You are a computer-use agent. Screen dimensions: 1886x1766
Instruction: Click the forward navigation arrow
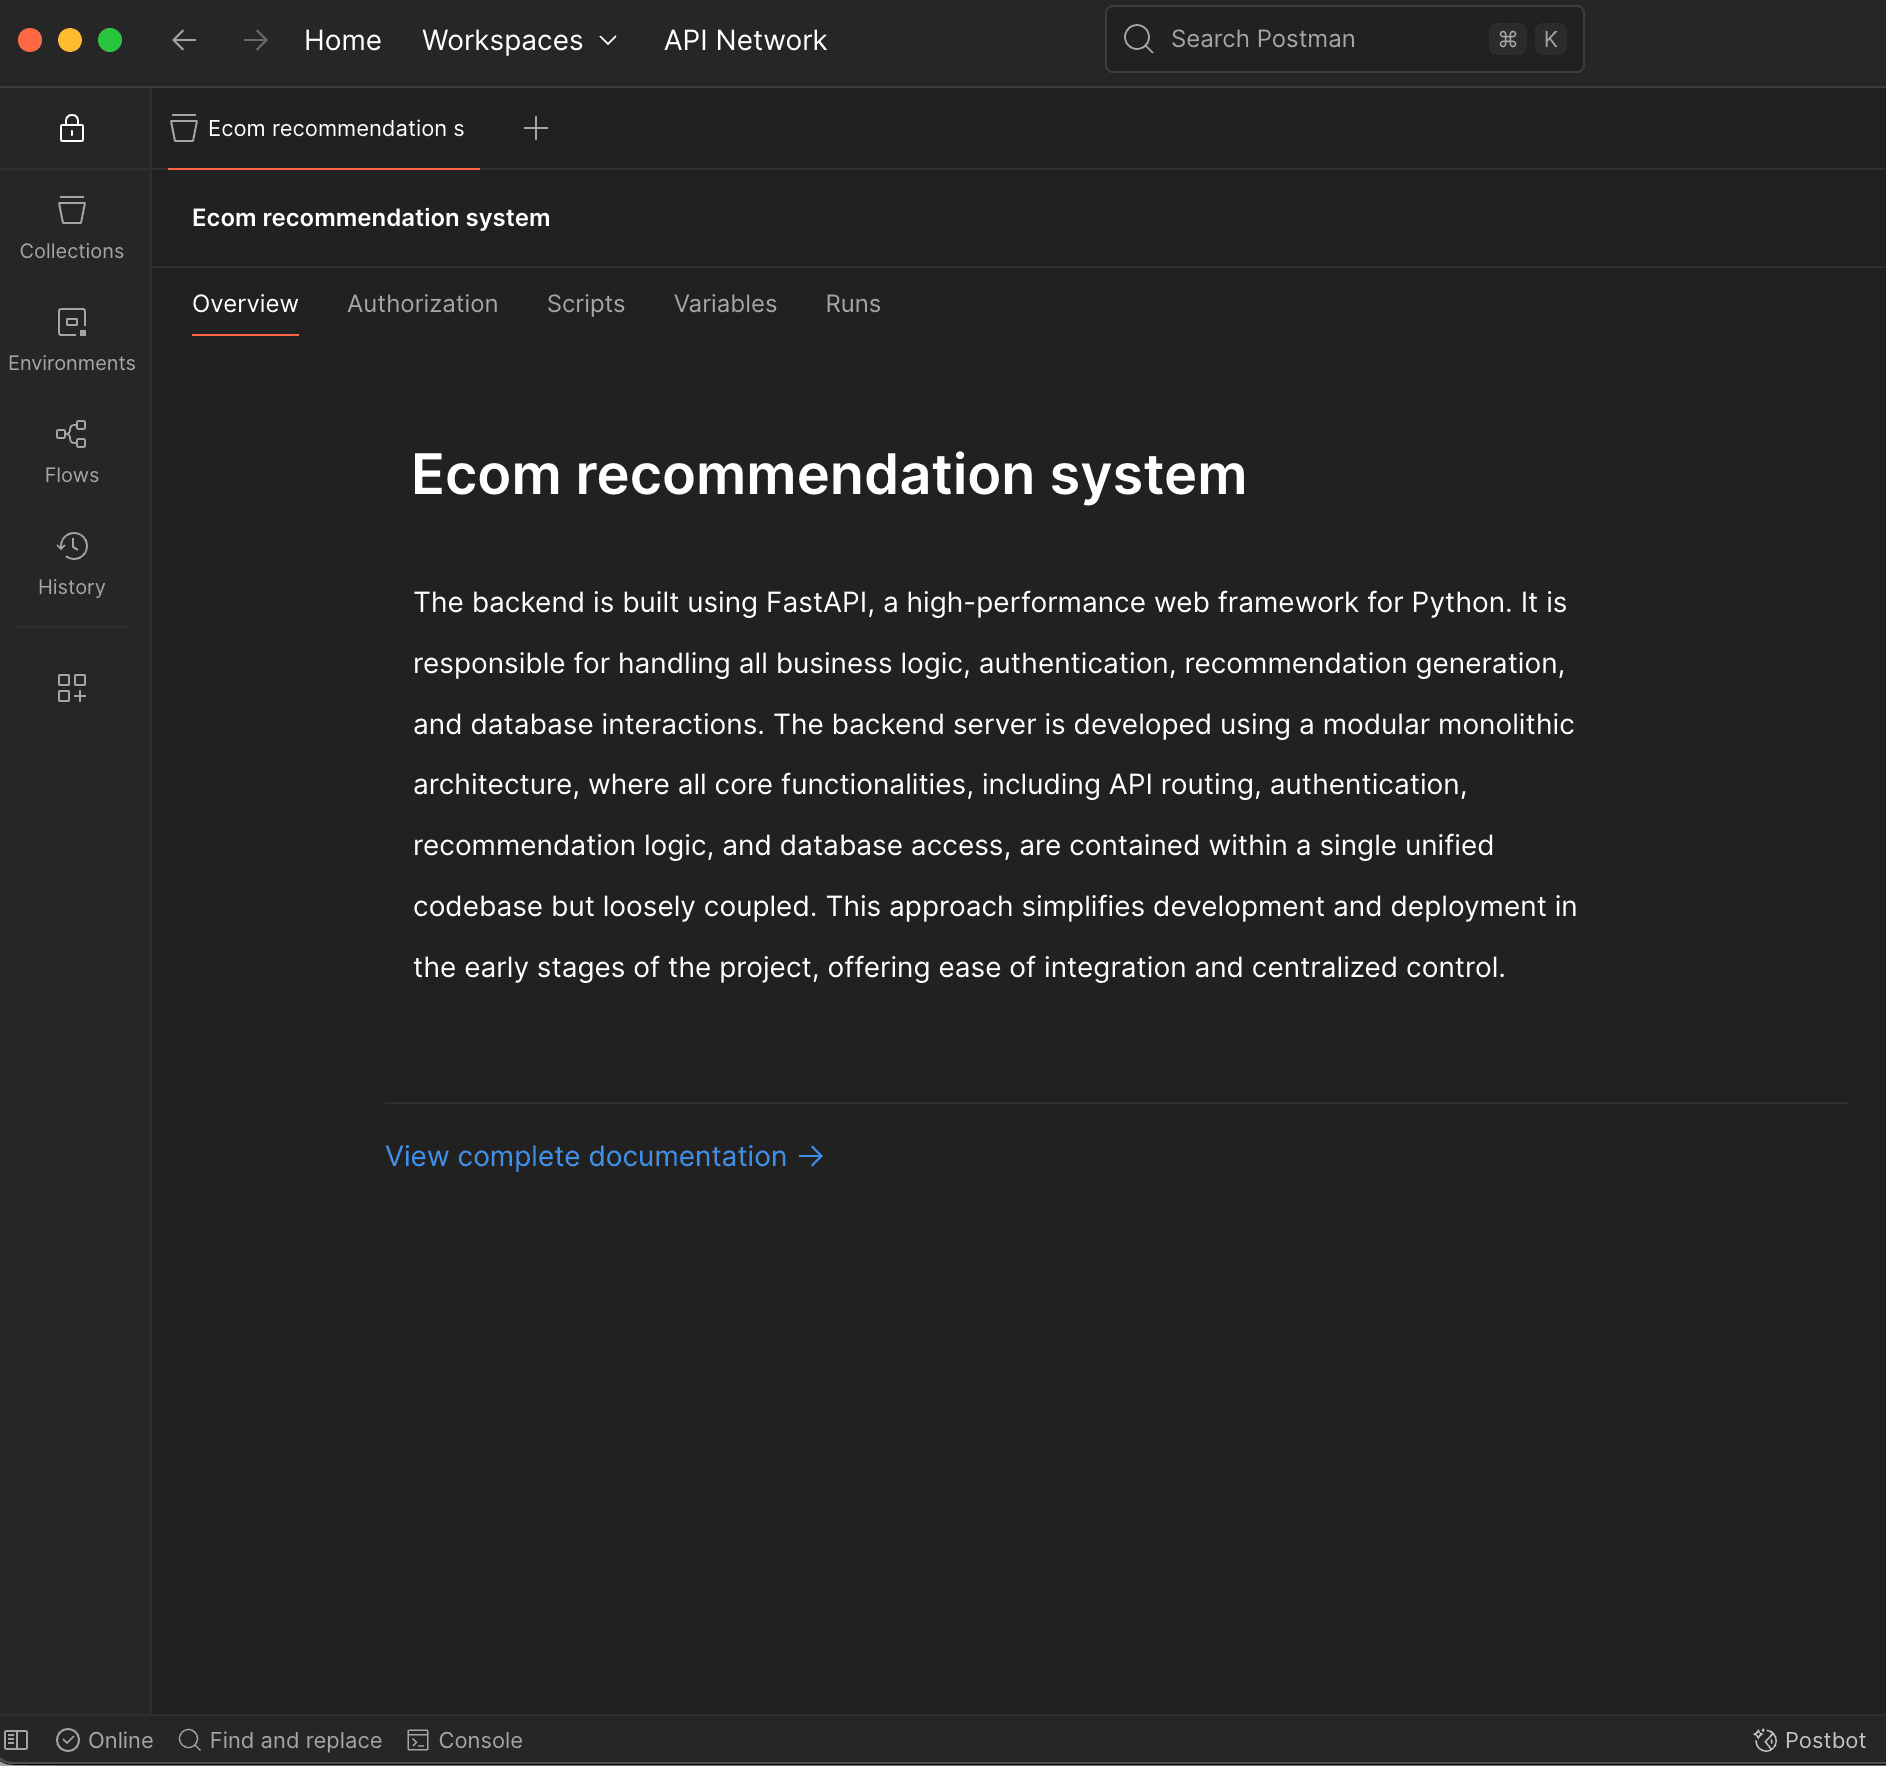[256, 40]
